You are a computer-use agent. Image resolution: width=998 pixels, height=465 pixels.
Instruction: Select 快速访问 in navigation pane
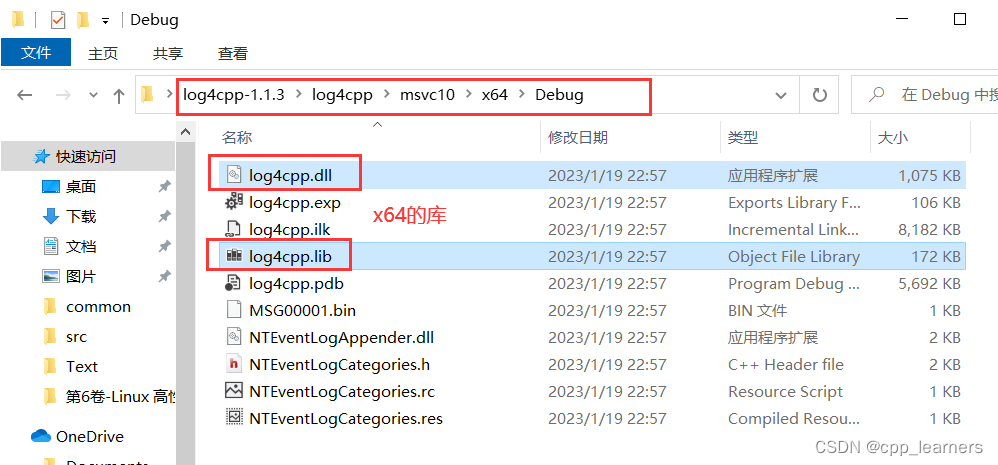coord(86,156)
